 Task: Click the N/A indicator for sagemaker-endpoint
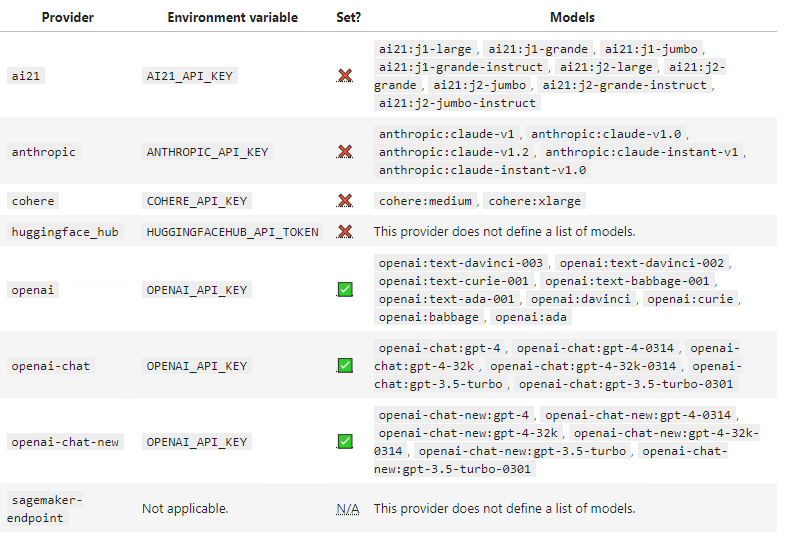point(347,509)
